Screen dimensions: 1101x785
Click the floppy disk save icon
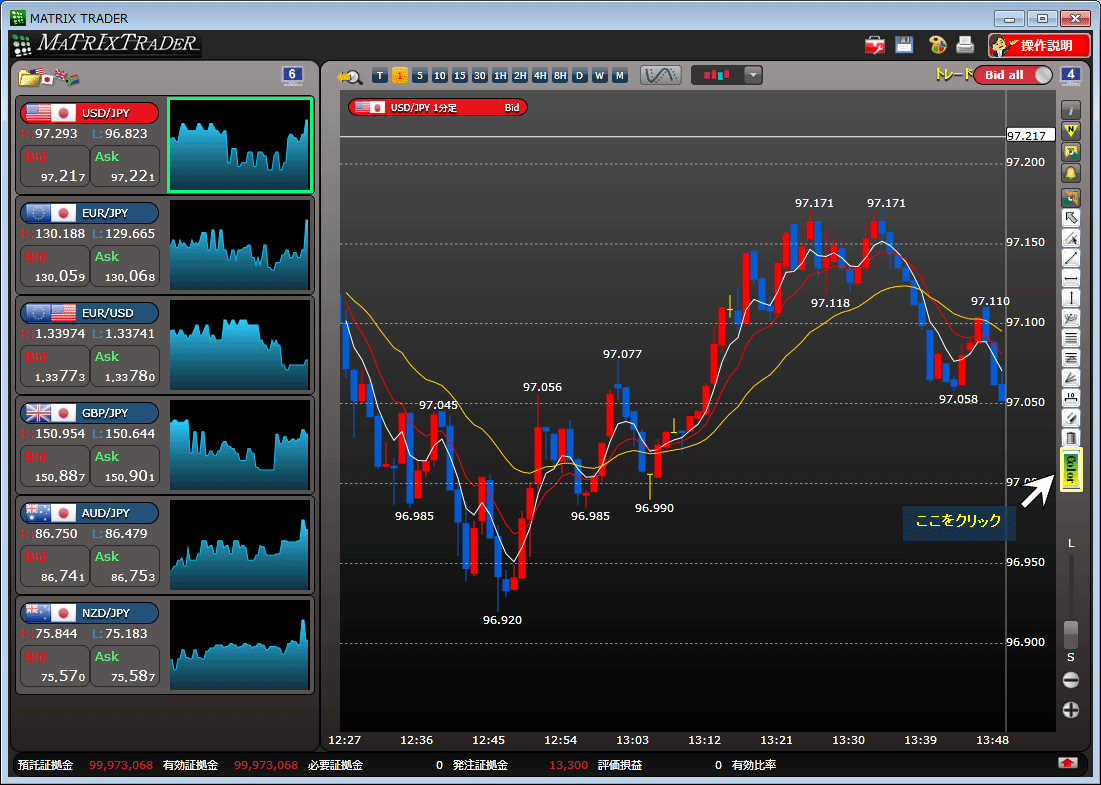point(904,46)
